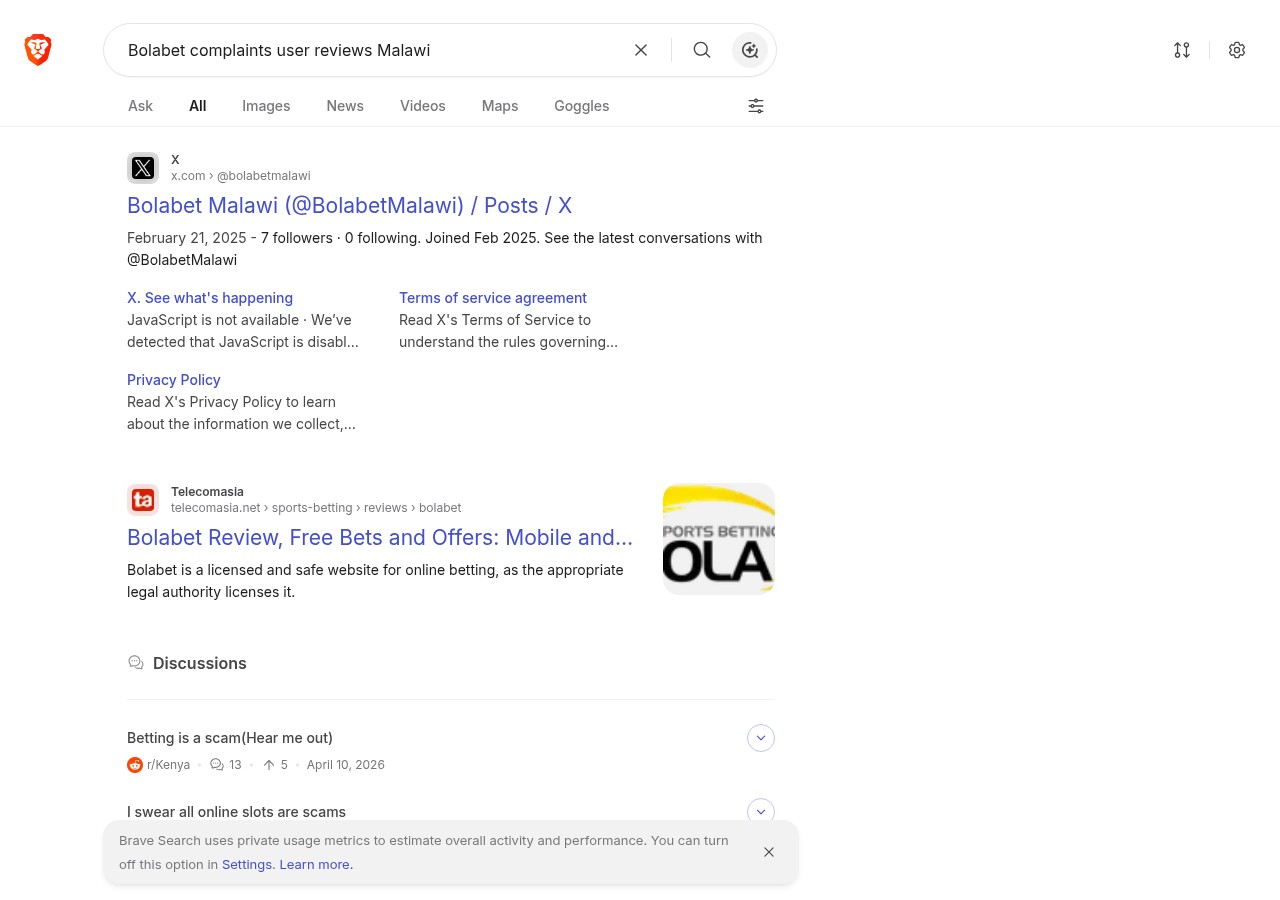Image resolution: width=1280 pixels, height=900 pixels.
Task: Click the Reddit icon beside r/Kenya
Action: pyautogui.click(x=135, y=765)
